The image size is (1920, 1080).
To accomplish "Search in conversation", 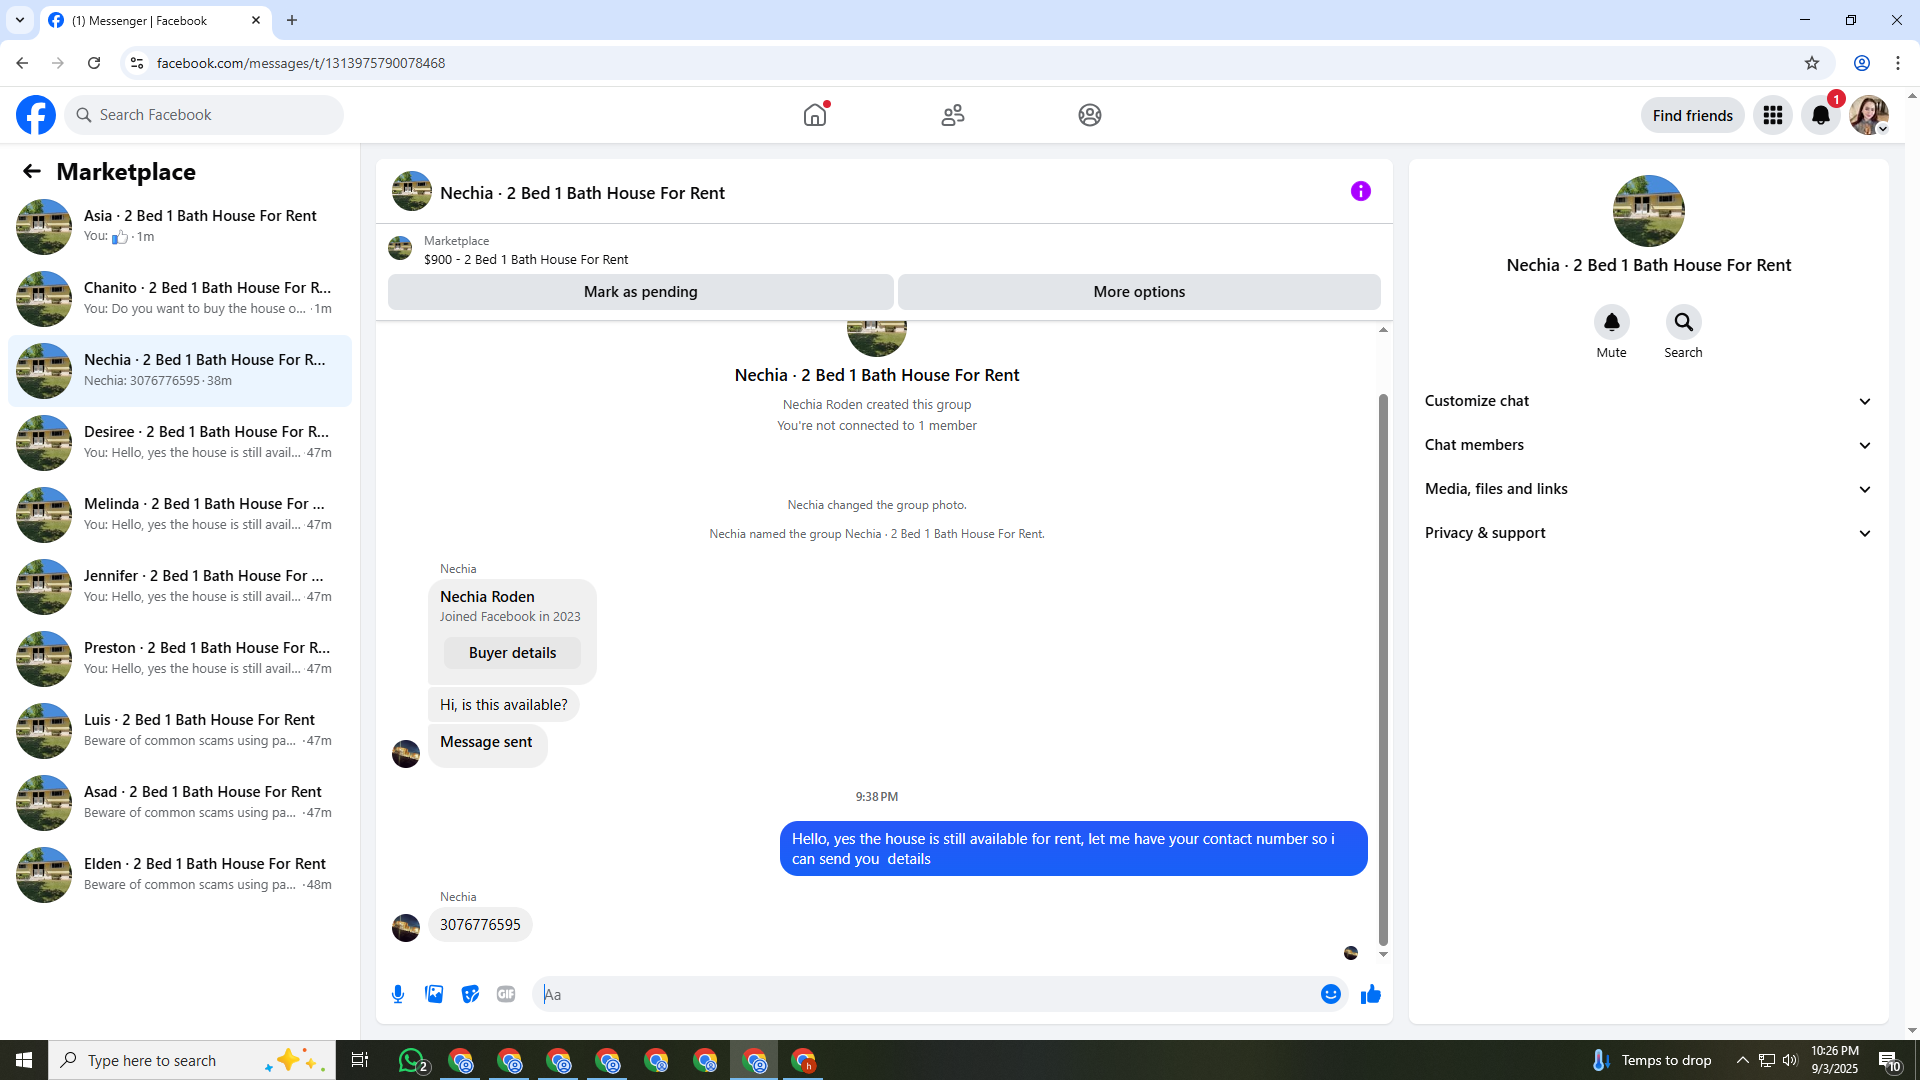I will (1684, 322).
